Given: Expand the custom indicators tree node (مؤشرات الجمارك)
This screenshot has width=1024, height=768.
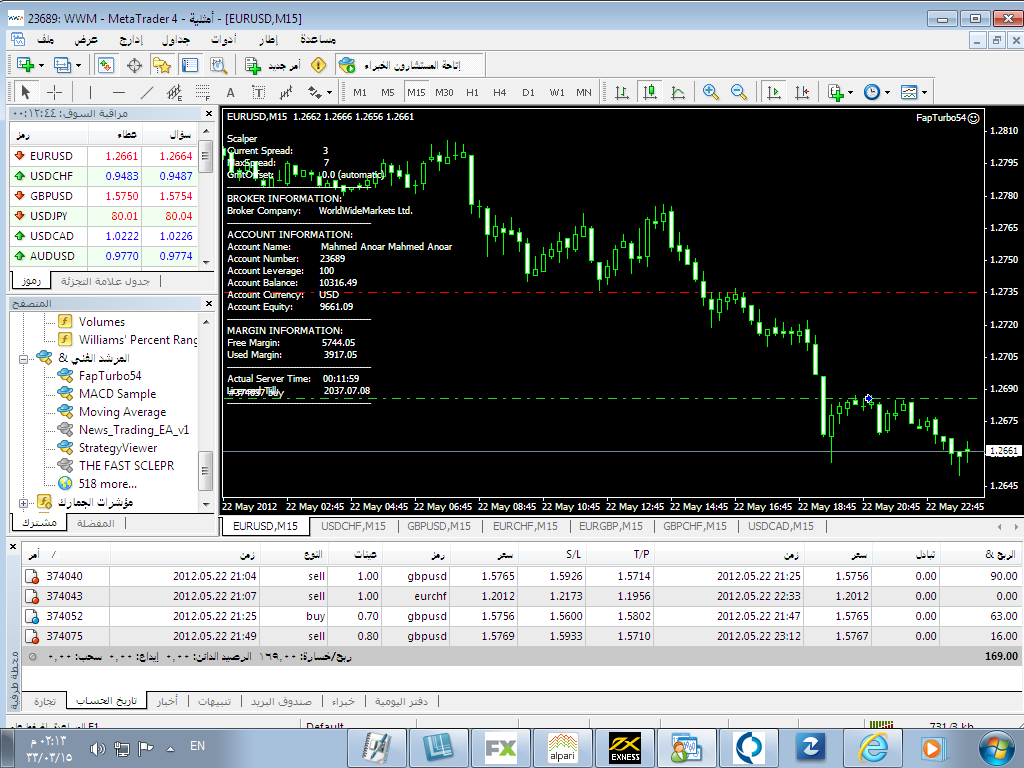Looking at the screenshot, I should point(24,503).
